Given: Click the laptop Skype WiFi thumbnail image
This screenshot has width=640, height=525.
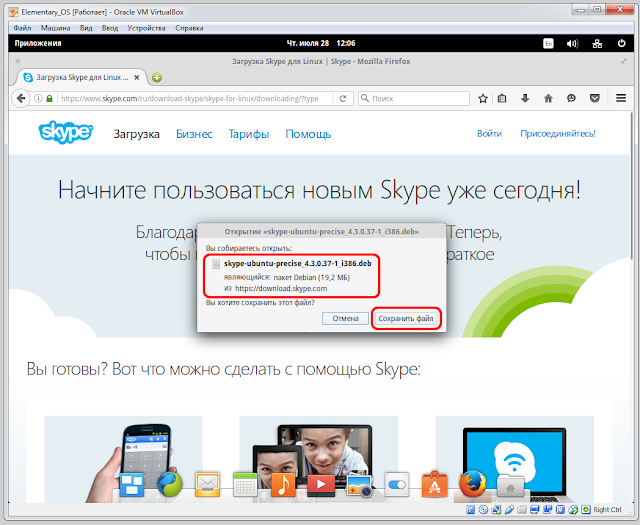Looking at the screenshot, I should [x=515, y=459].
